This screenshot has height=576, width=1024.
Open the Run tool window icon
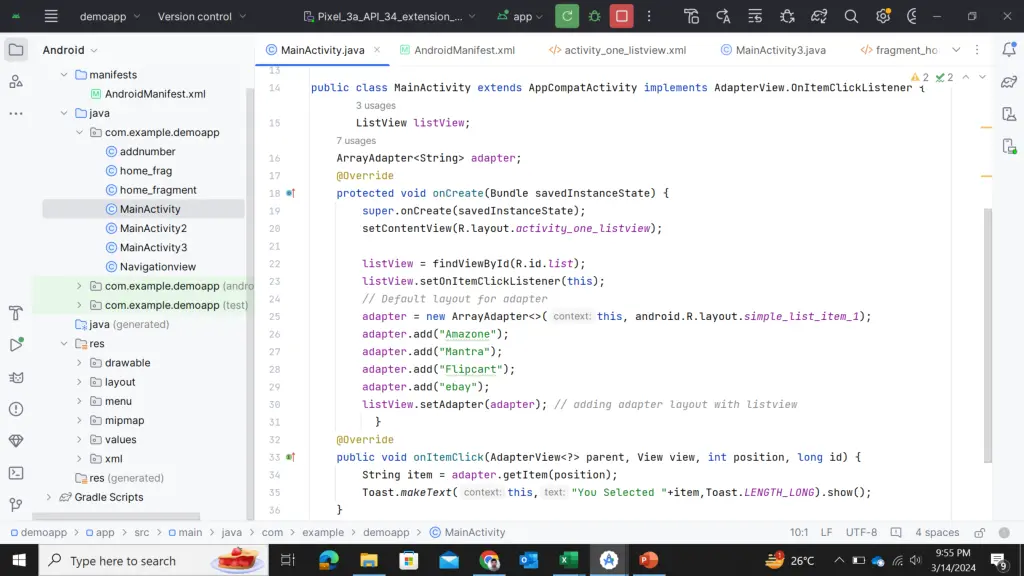[x=16, y=345]
